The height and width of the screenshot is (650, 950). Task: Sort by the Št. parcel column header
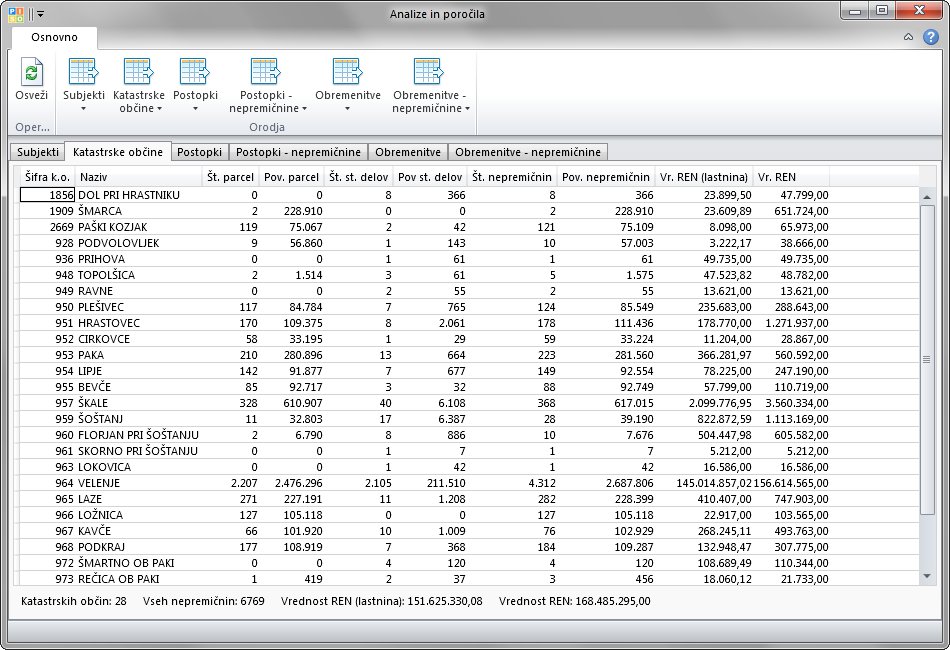click(230, 177)
